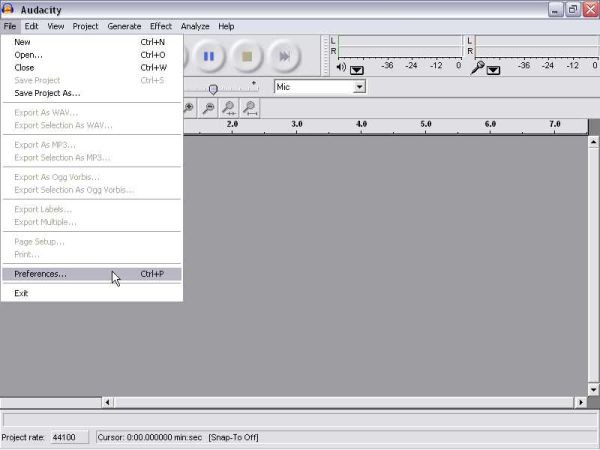Click the volume slider thumb
Image resolution: width=600 pixels, height=450 pixels.
(214, 89)
